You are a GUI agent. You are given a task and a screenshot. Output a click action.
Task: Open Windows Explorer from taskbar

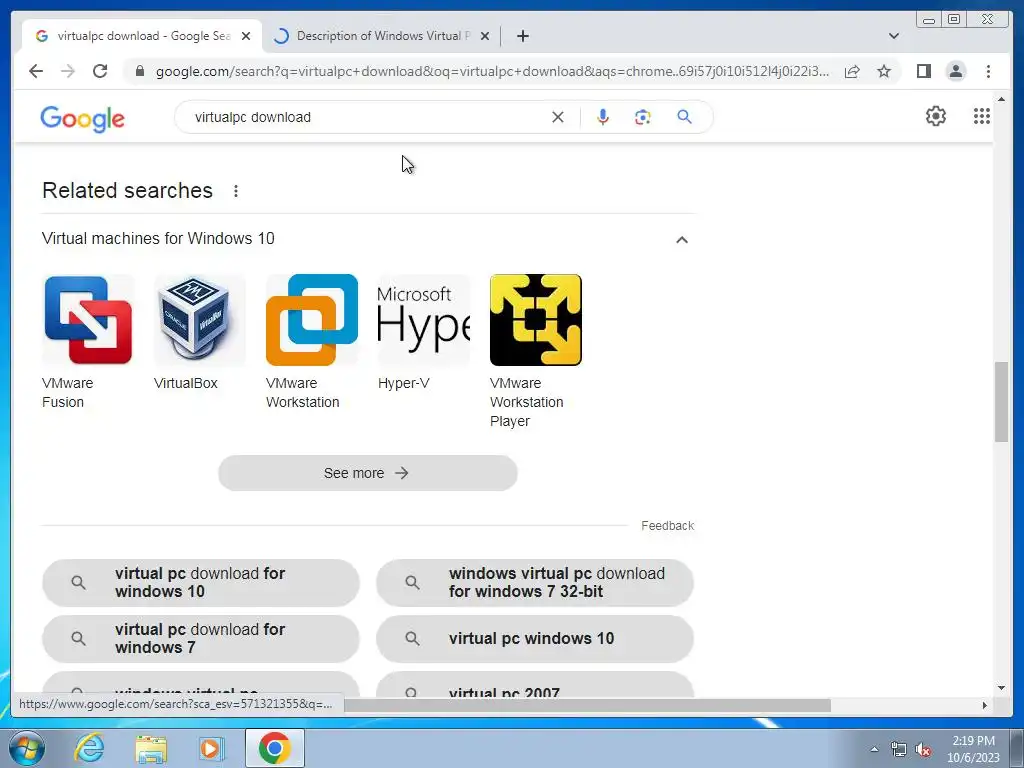pos(151,748)
